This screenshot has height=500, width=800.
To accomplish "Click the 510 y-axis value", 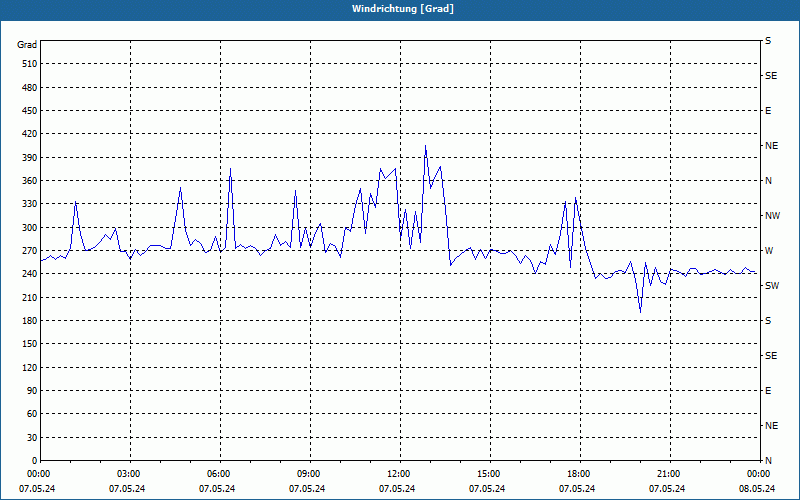I will pos(30,64).
